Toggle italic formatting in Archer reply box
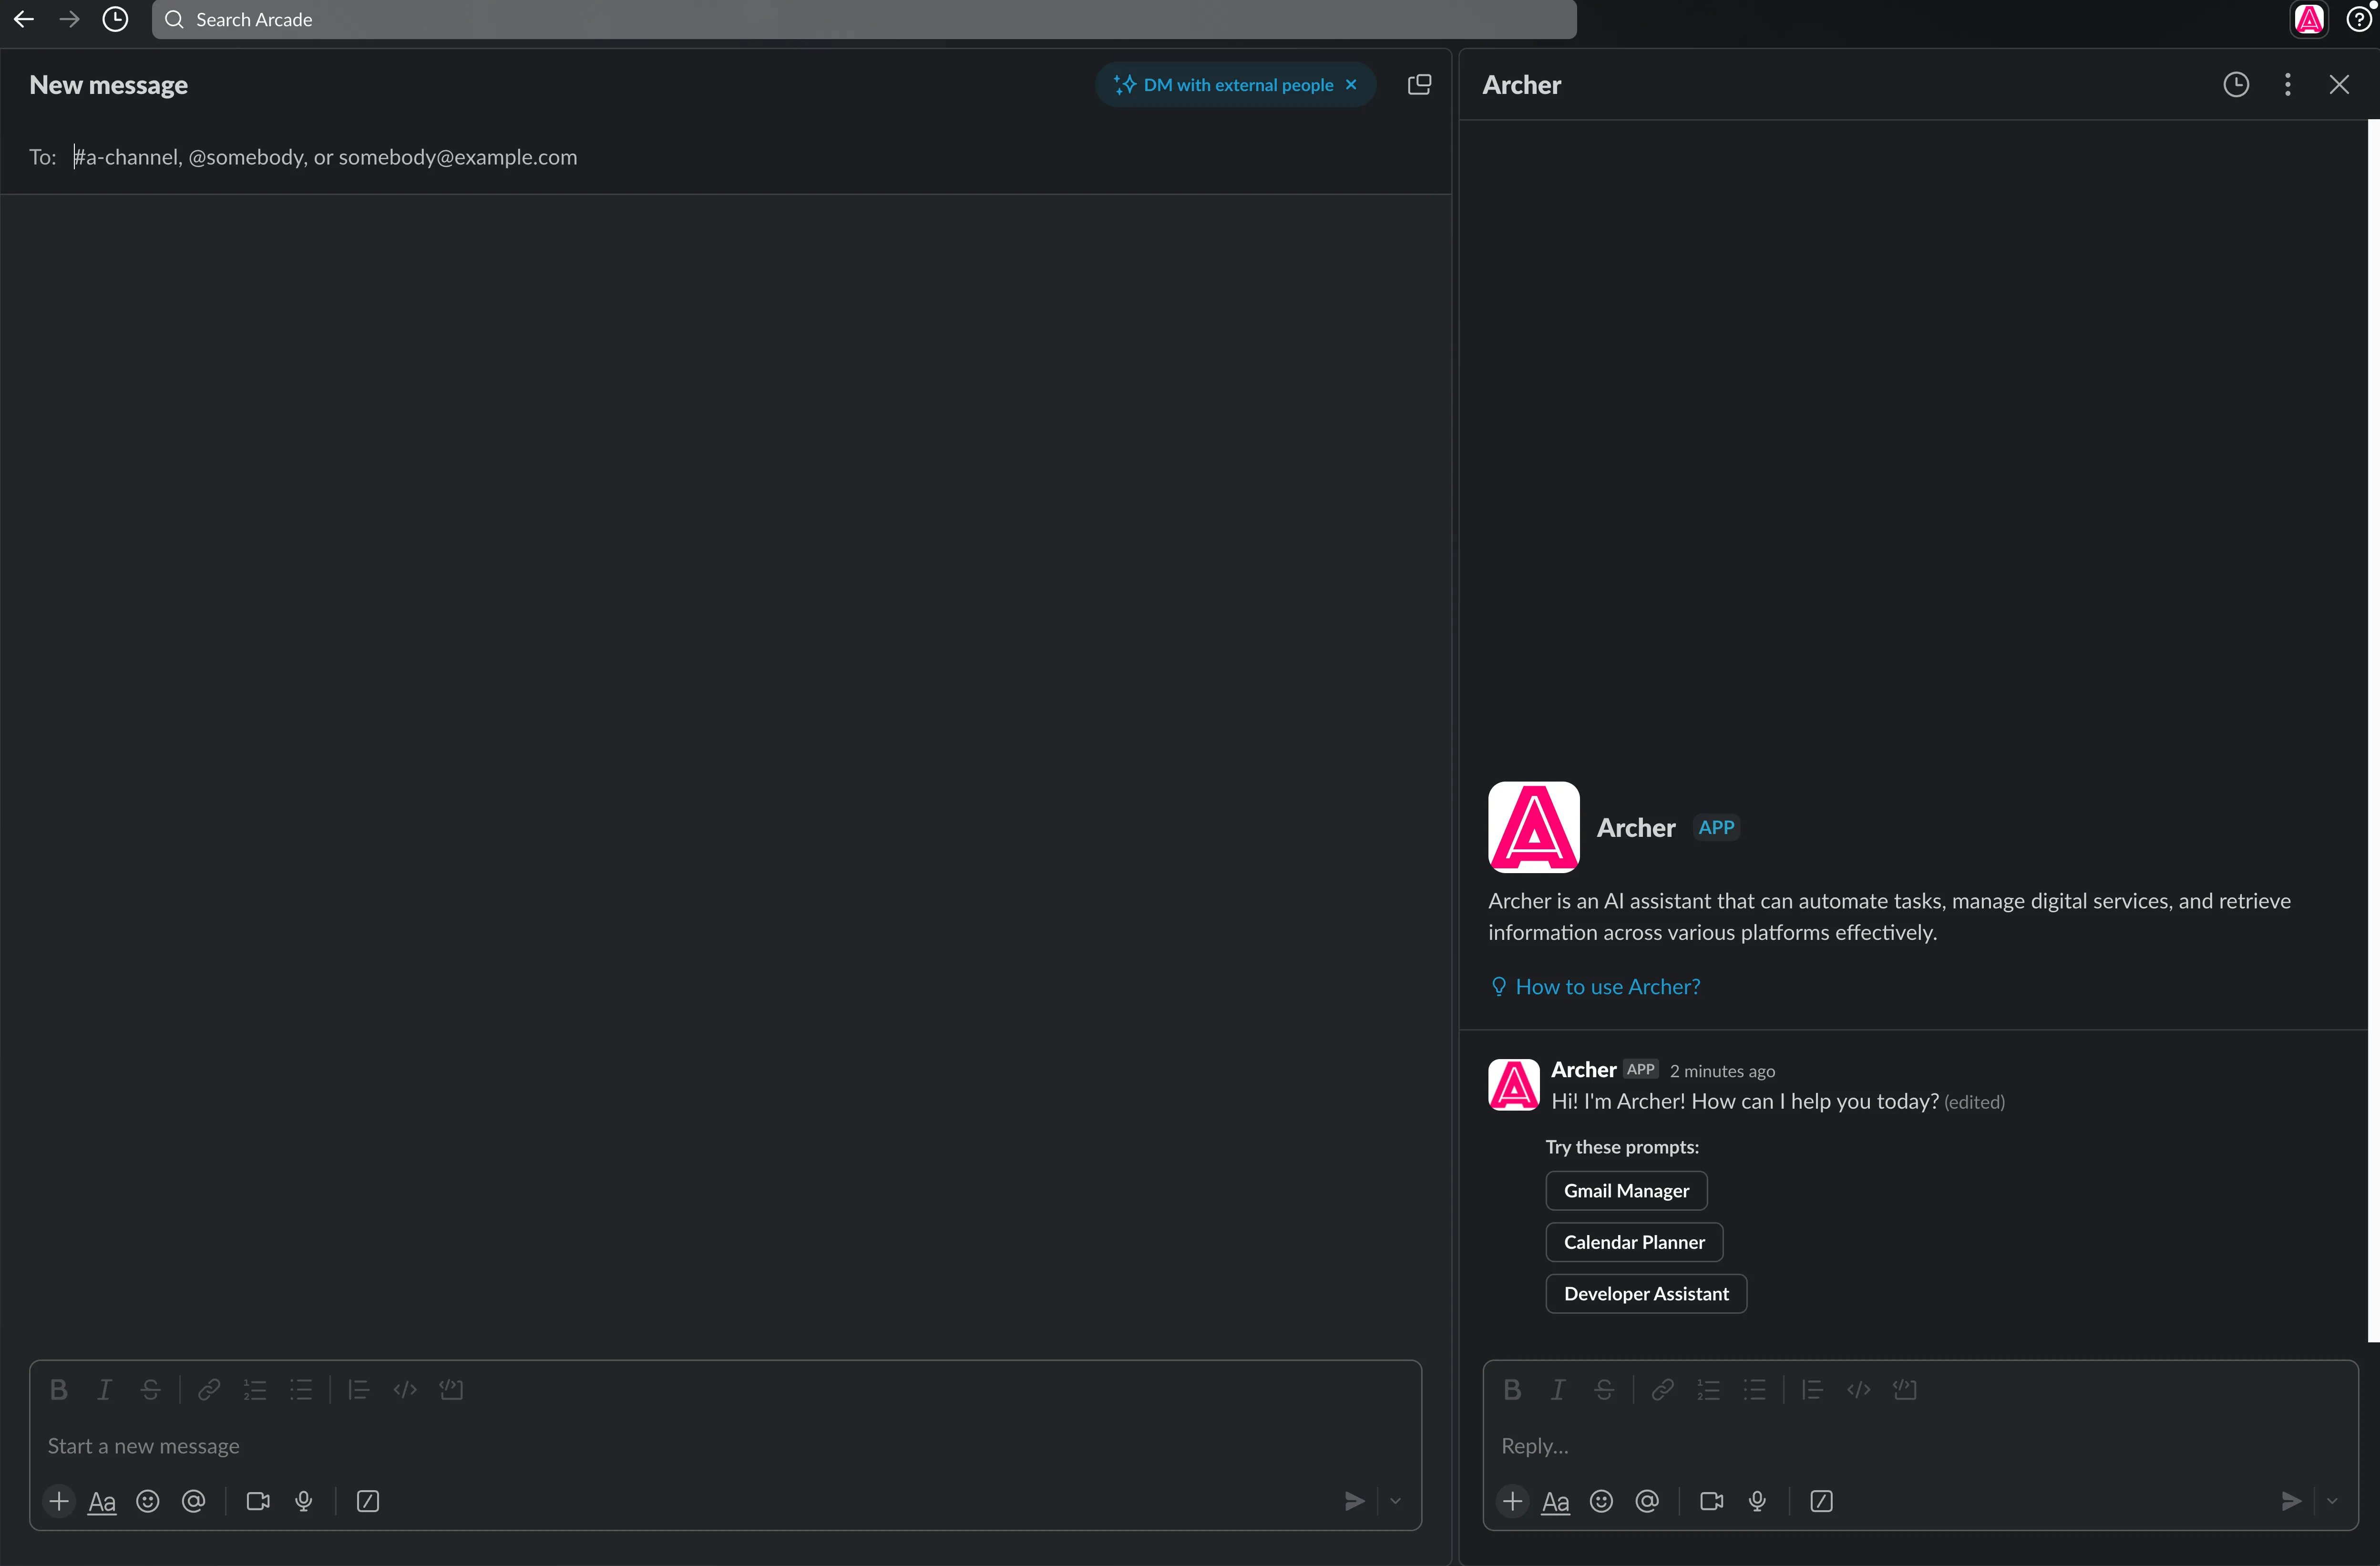The height and width of the screenshot is (1566, 2380). (x=1557, y=1389)
